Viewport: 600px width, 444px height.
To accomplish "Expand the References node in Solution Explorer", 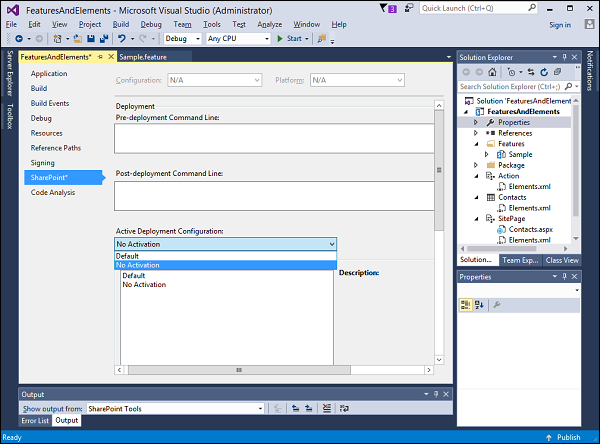I will [476, 133].
